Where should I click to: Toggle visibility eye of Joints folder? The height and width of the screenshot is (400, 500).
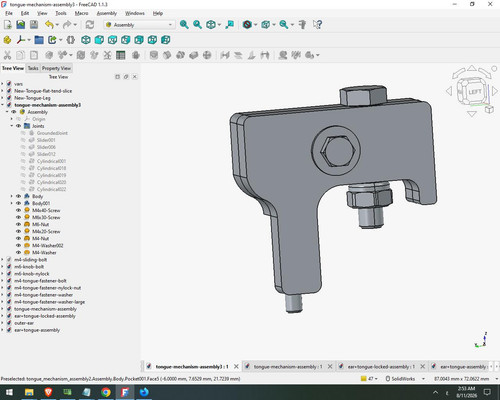pos(19,126)
